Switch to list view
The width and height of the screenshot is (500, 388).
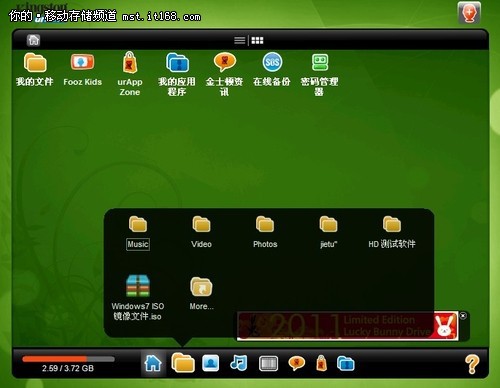240,40
